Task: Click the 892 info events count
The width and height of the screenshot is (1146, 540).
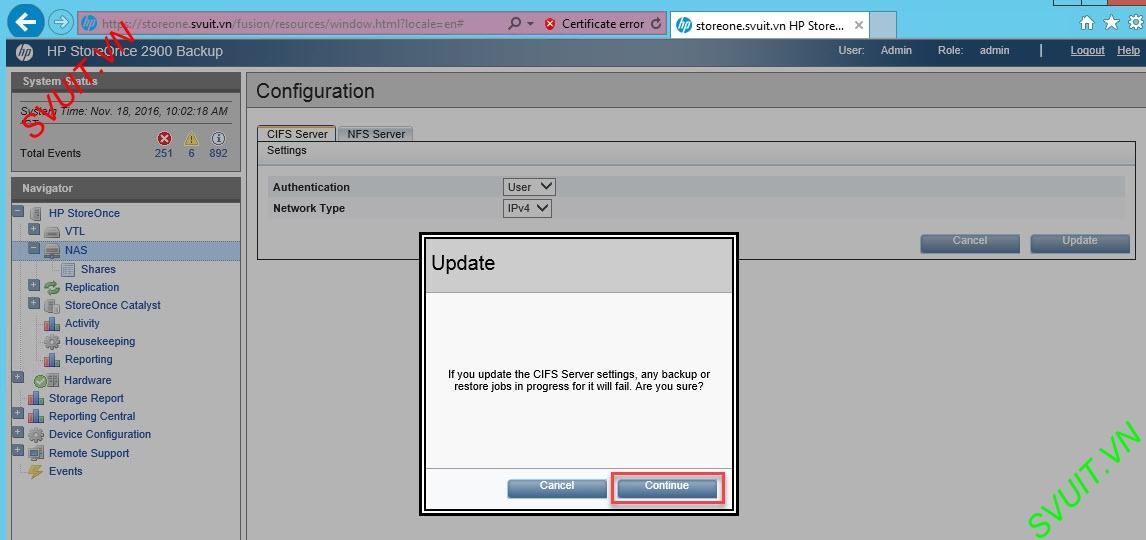Action: click(218, 153)
